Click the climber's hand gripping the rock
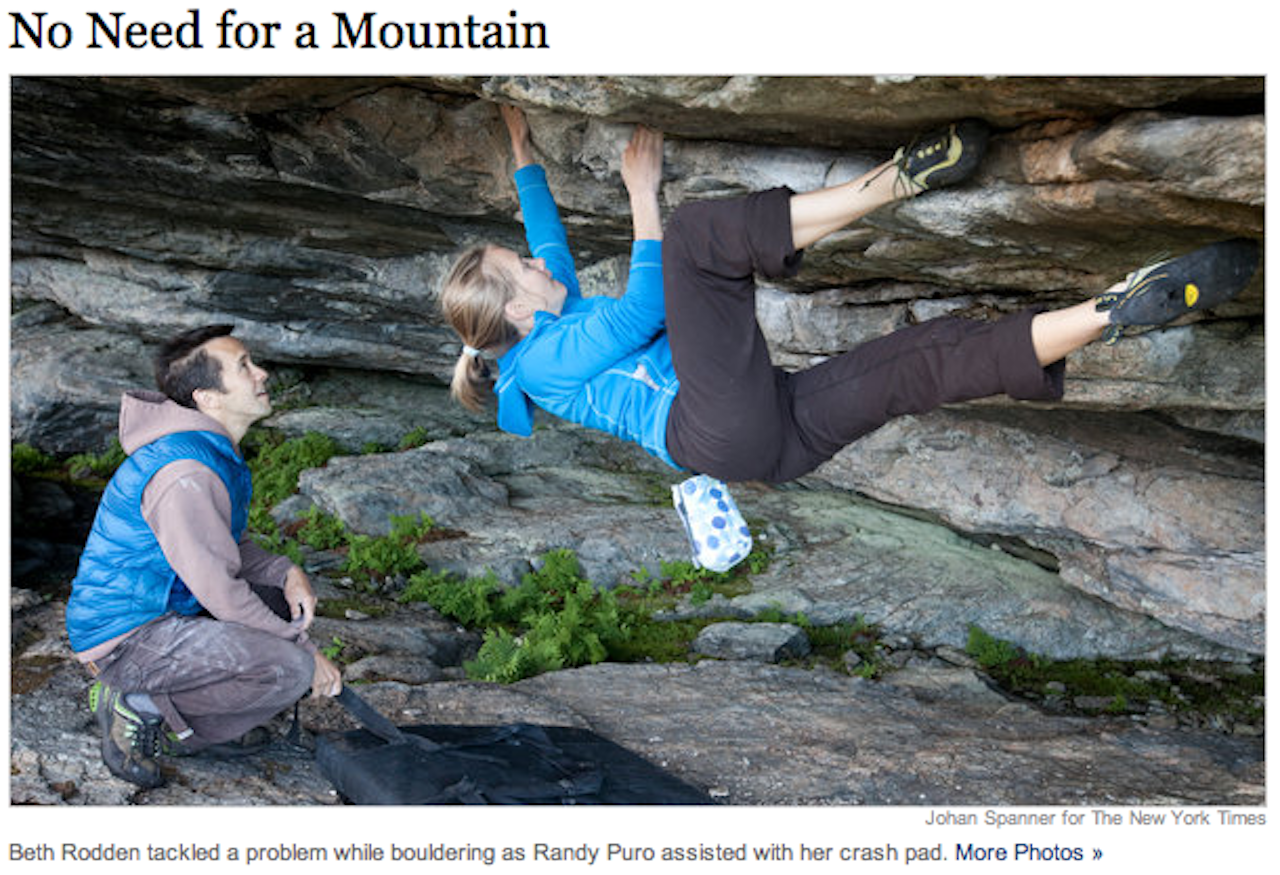The image size is (1280, 875). (x=642, y=158)
